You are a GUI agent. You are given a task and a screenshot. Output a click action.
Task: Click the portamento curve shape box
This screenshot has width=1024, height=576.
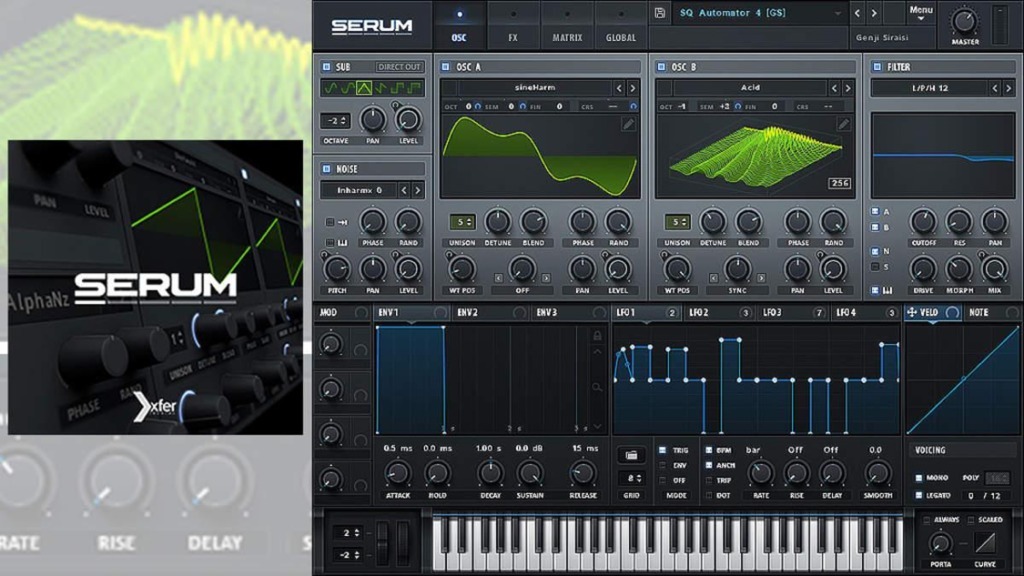click(x=985, y=543)
